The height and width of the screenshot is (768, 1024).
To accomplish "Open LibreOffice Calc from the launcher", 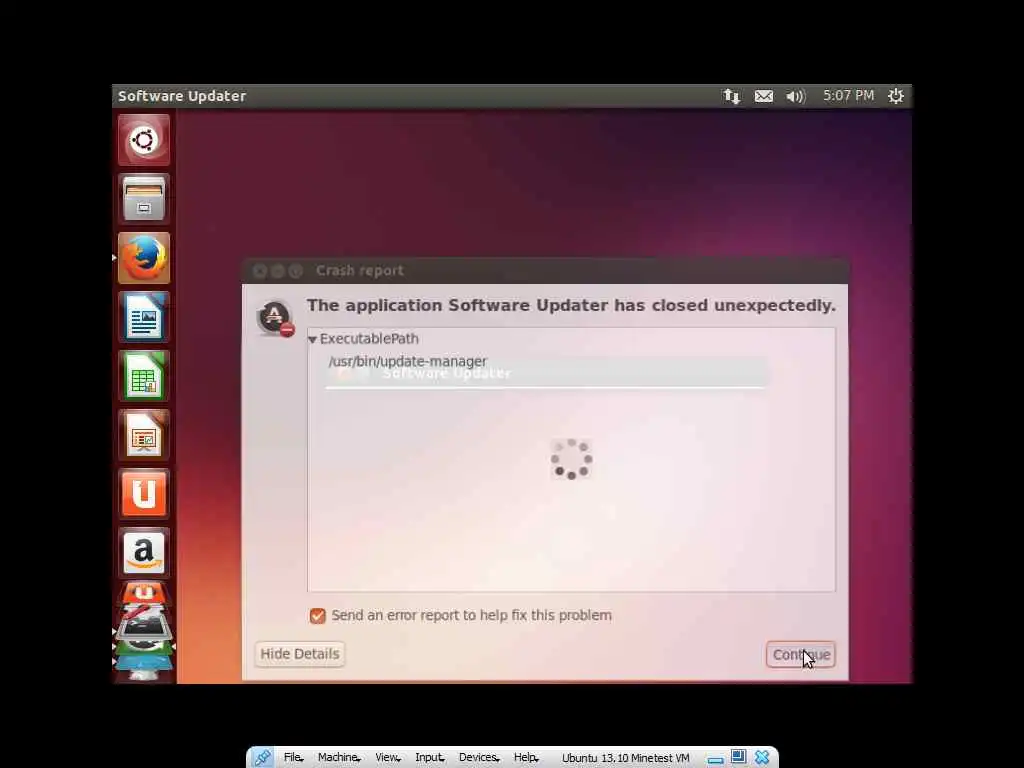I will click(x=144, y=376).
